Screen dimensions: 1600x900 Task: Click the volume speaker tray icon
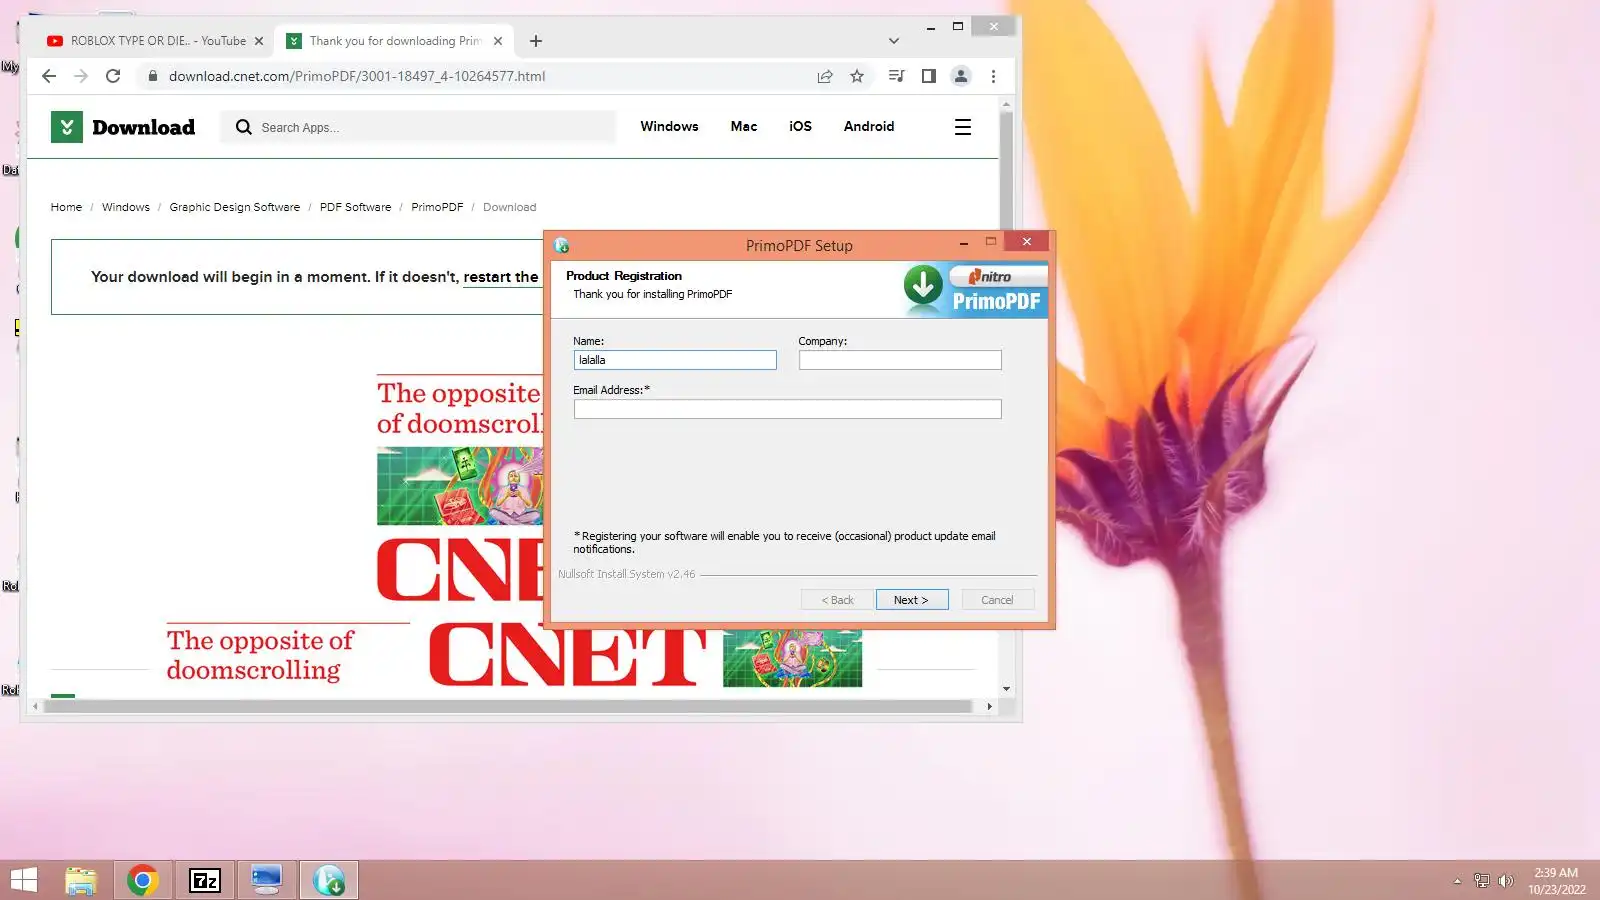(1506, 881)
